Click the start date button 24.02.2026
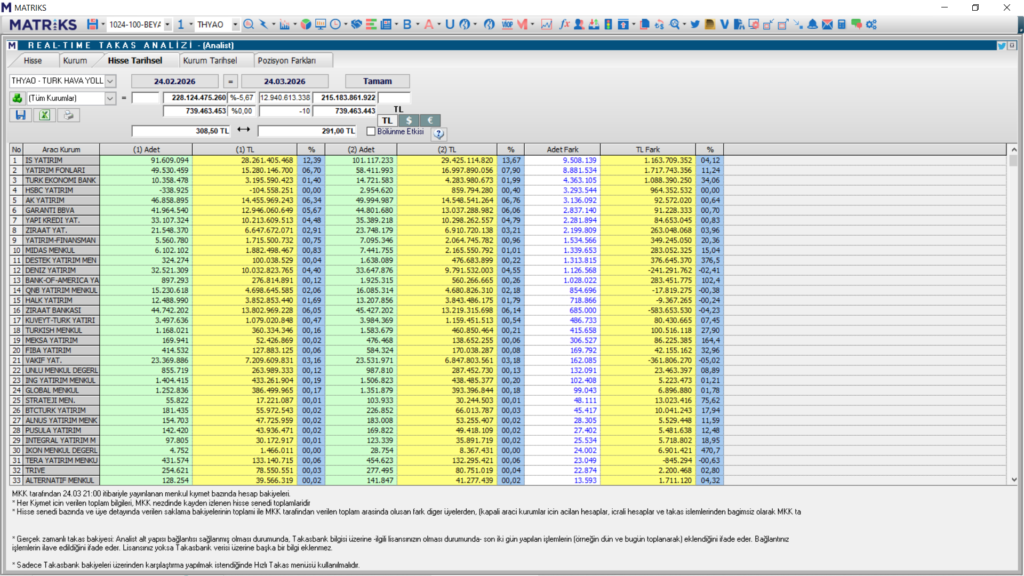 (x=175, y=81)
